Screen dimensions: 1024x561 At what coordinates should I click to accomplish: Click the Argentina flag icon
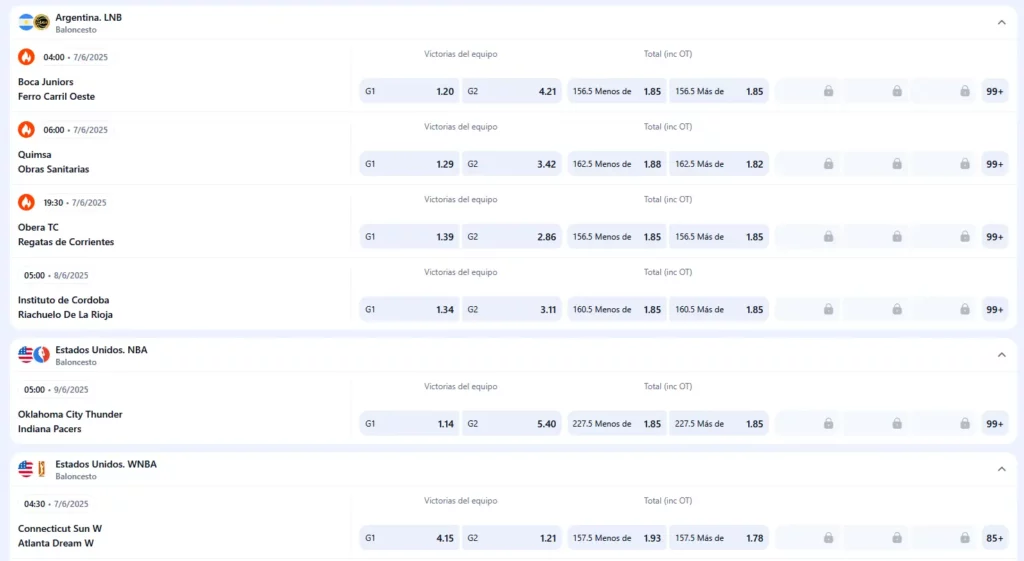[x=26, y=22]
